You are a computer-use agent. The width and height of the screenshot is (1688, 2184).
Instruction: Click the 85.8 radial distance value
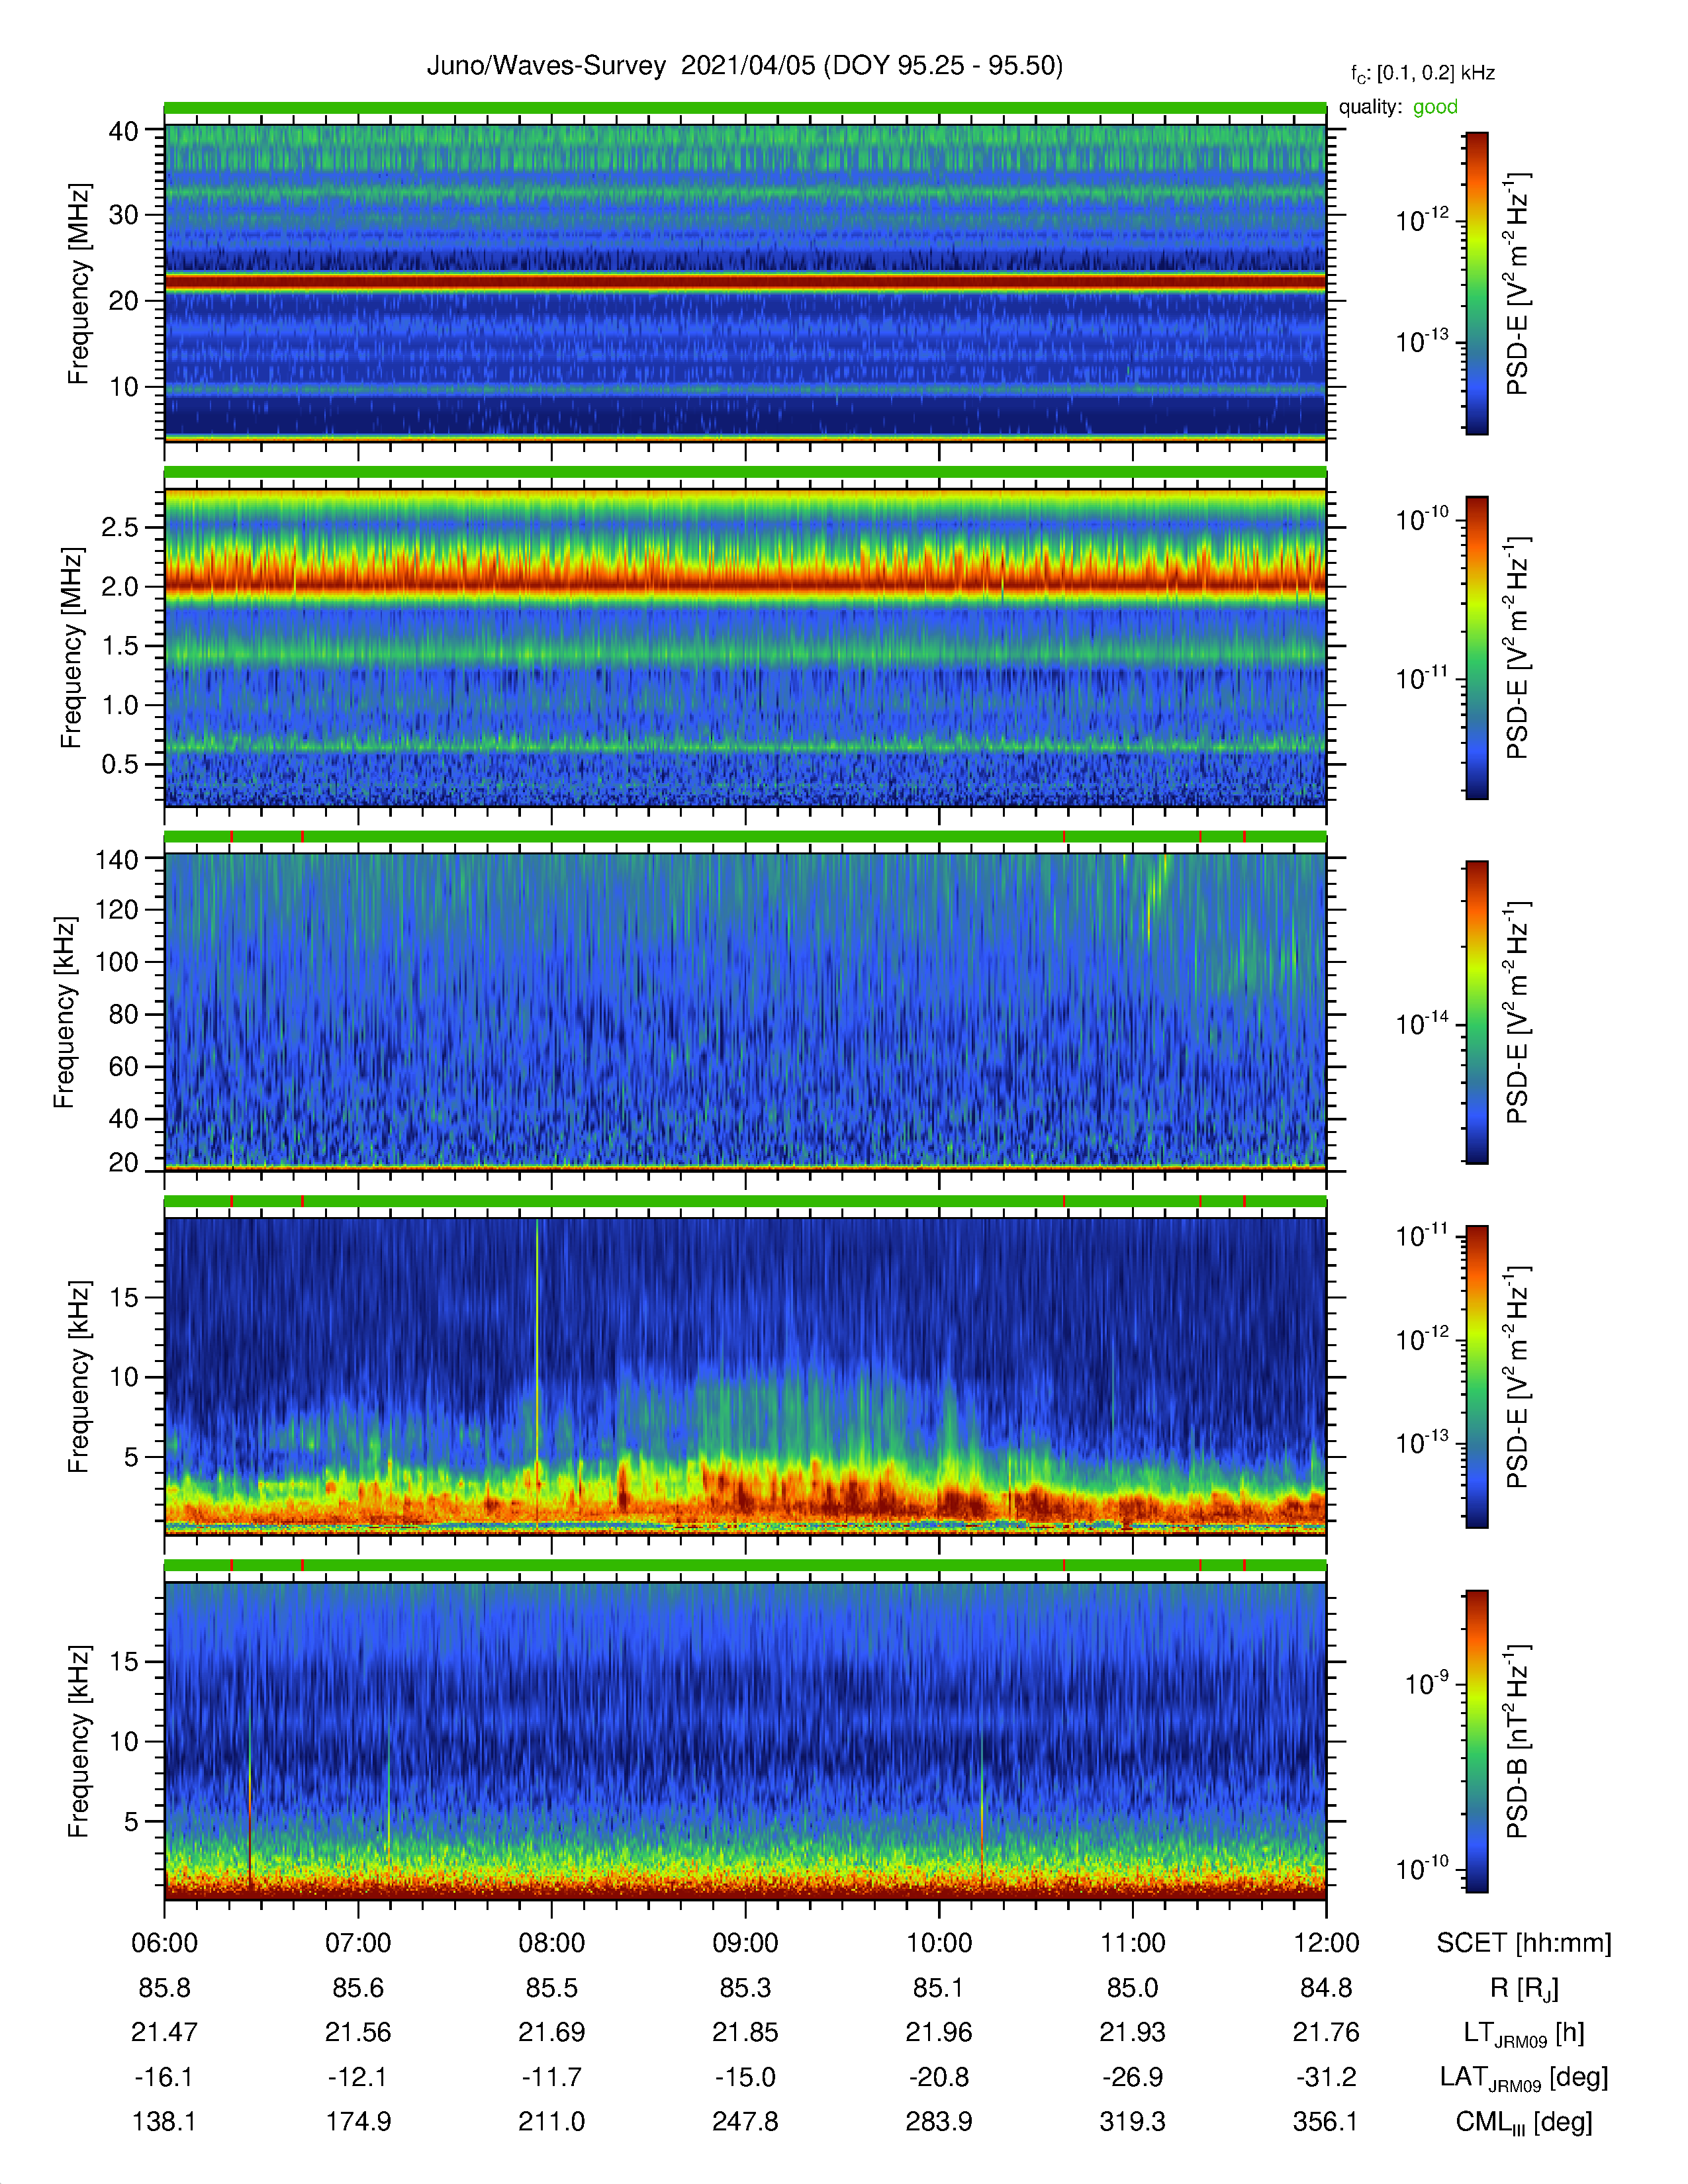point(164,1988)
